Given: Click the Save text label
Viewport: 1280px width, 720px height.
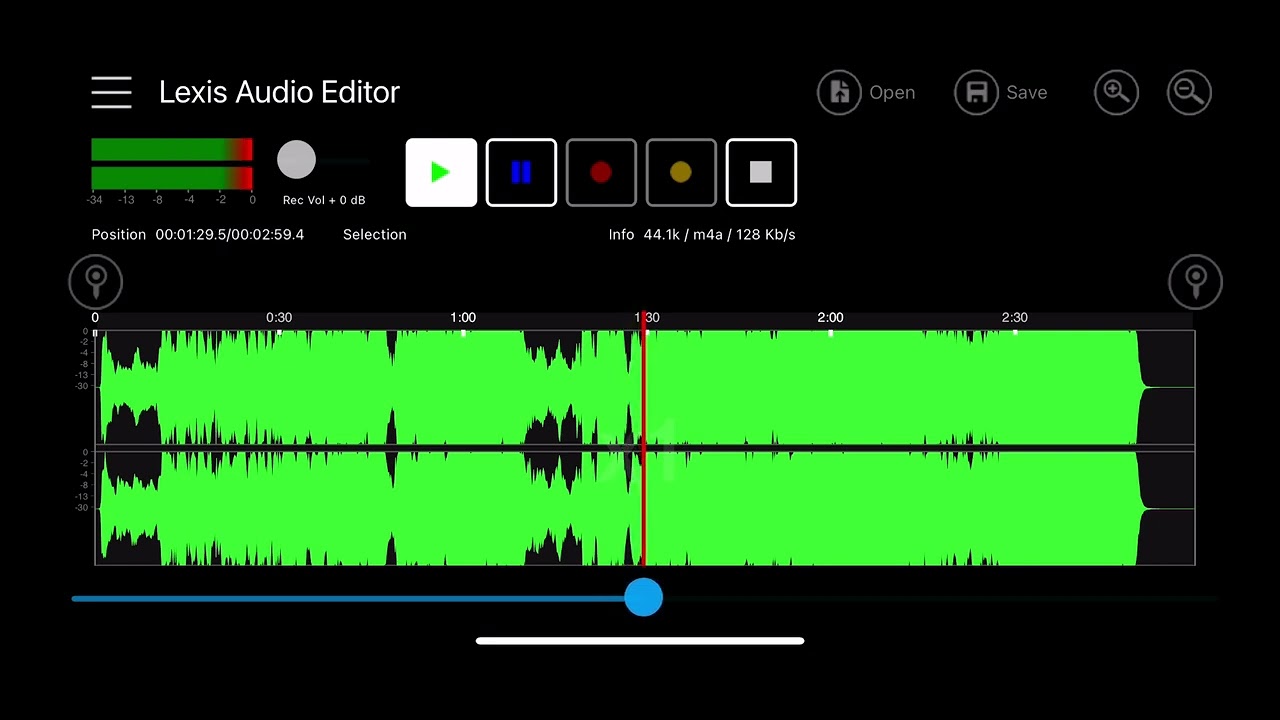Looking at the screenshot, I should coord(1027,92).
